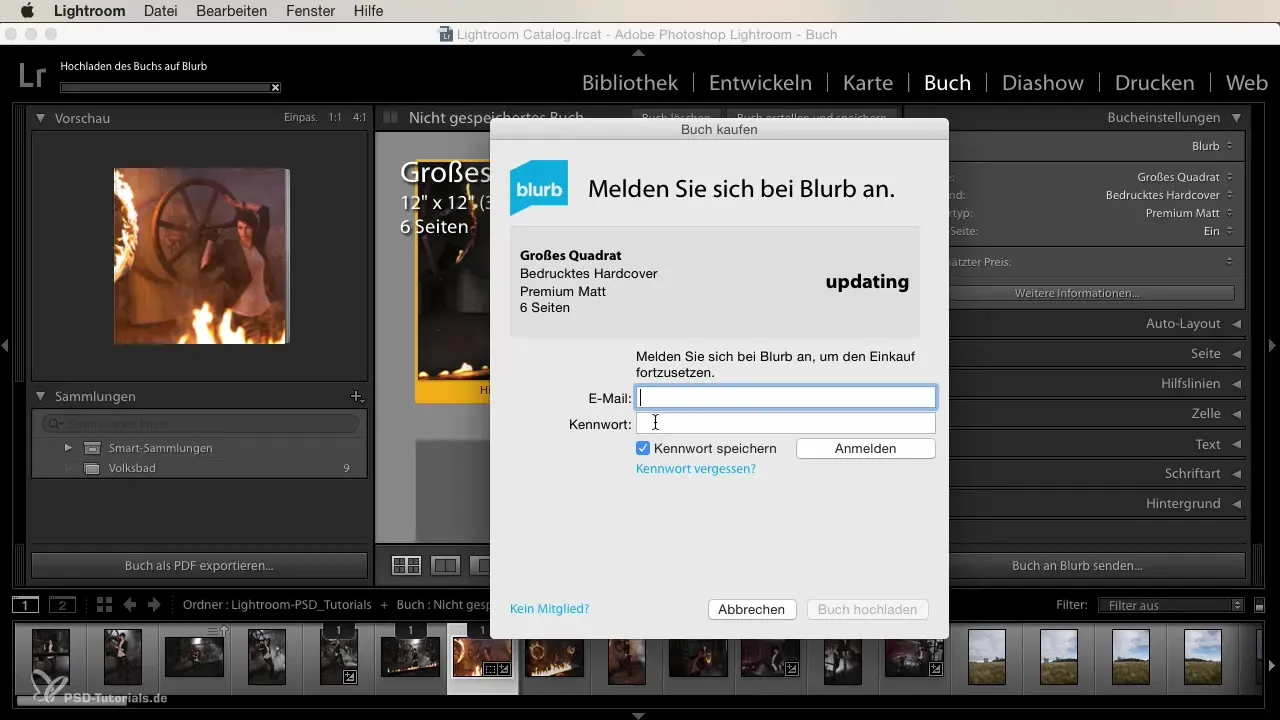Click the Blurb upload progress bar
Viewport: 1280px width, 720px height.
pos(165,87)
